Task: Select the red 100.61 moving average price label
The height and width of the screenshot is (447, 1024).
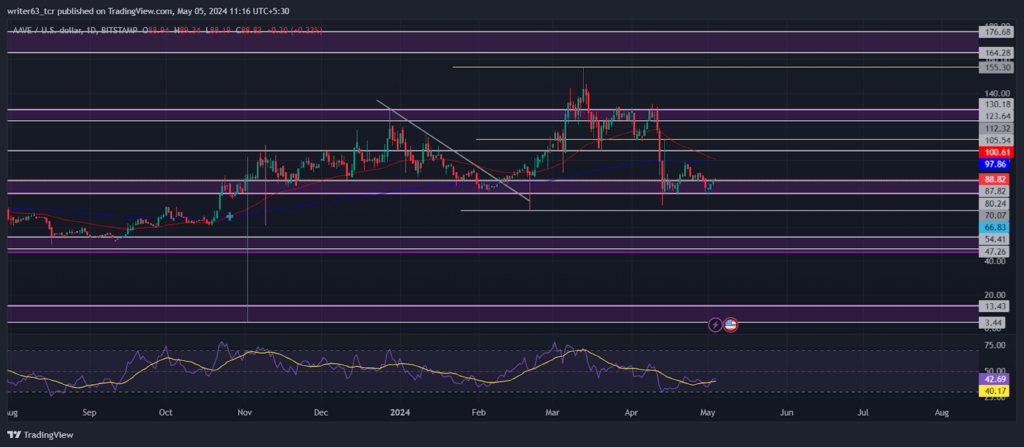Action: [998, 152]
